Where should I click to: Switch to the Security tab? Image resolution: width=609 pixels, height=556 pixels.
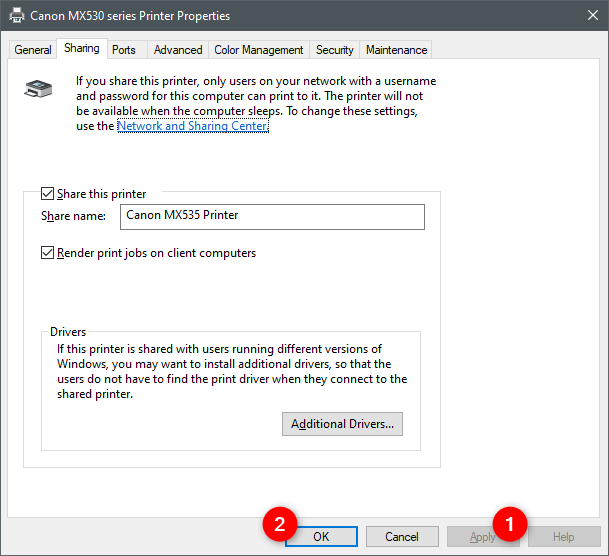coord(334,50)
